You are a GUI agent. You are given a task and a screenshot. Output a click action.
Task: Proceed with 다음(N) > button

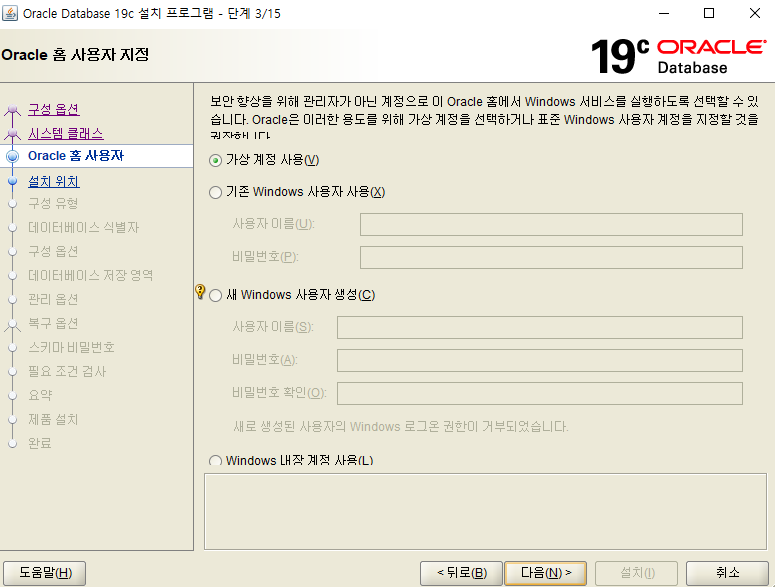coord(546,573)
